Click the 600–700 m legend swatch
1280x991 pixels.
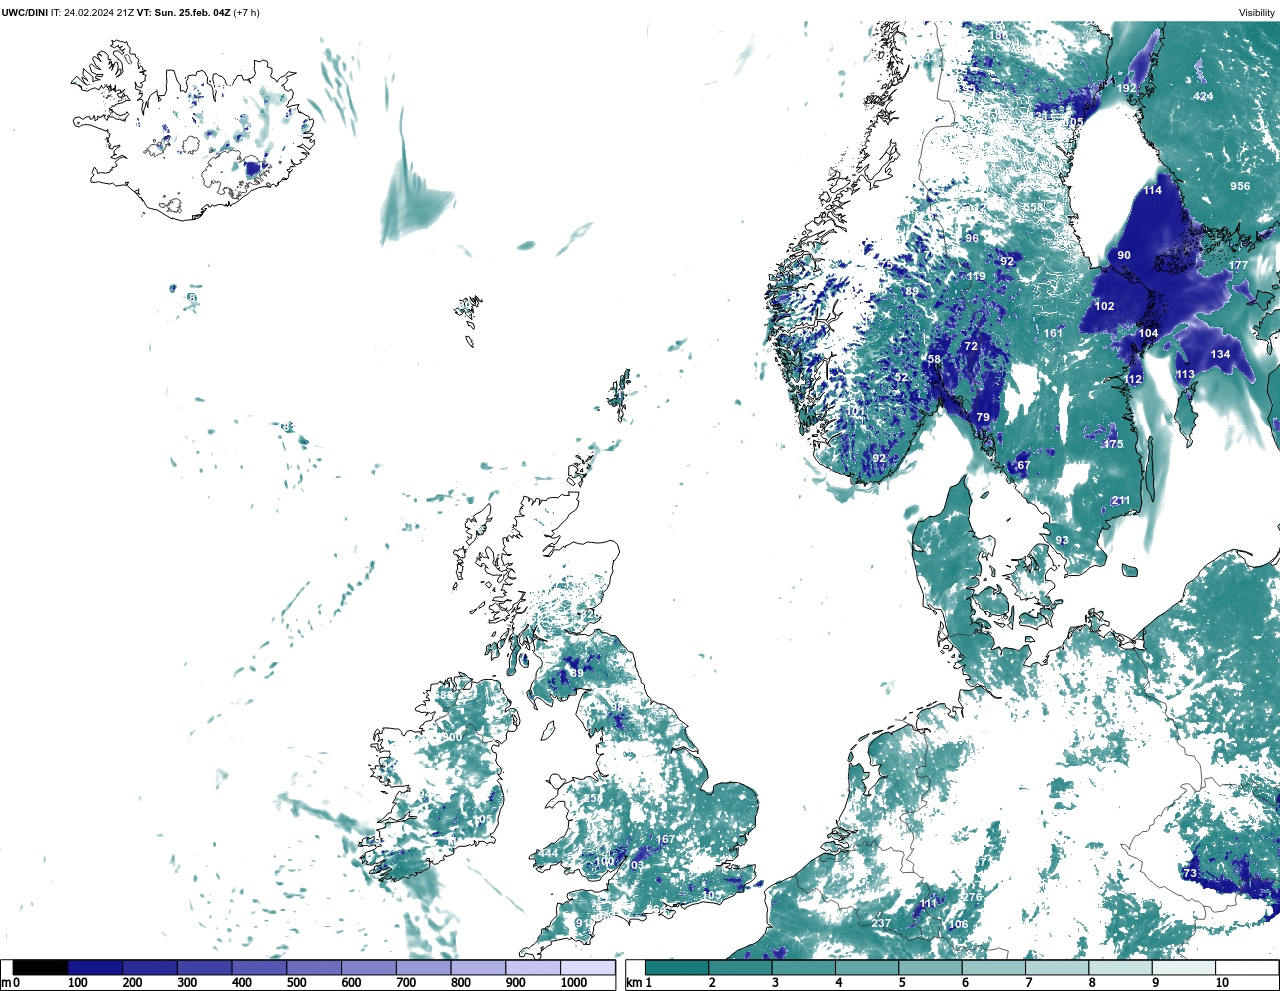pos(369,967)
